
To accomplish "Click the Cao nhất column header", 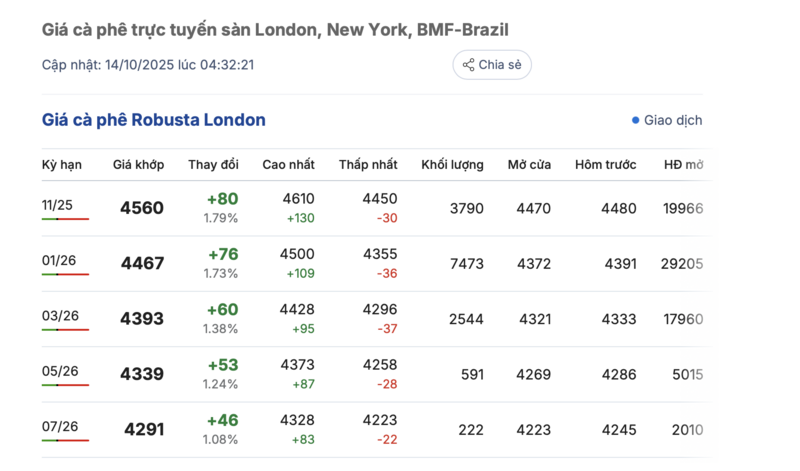I will (289, 164).
